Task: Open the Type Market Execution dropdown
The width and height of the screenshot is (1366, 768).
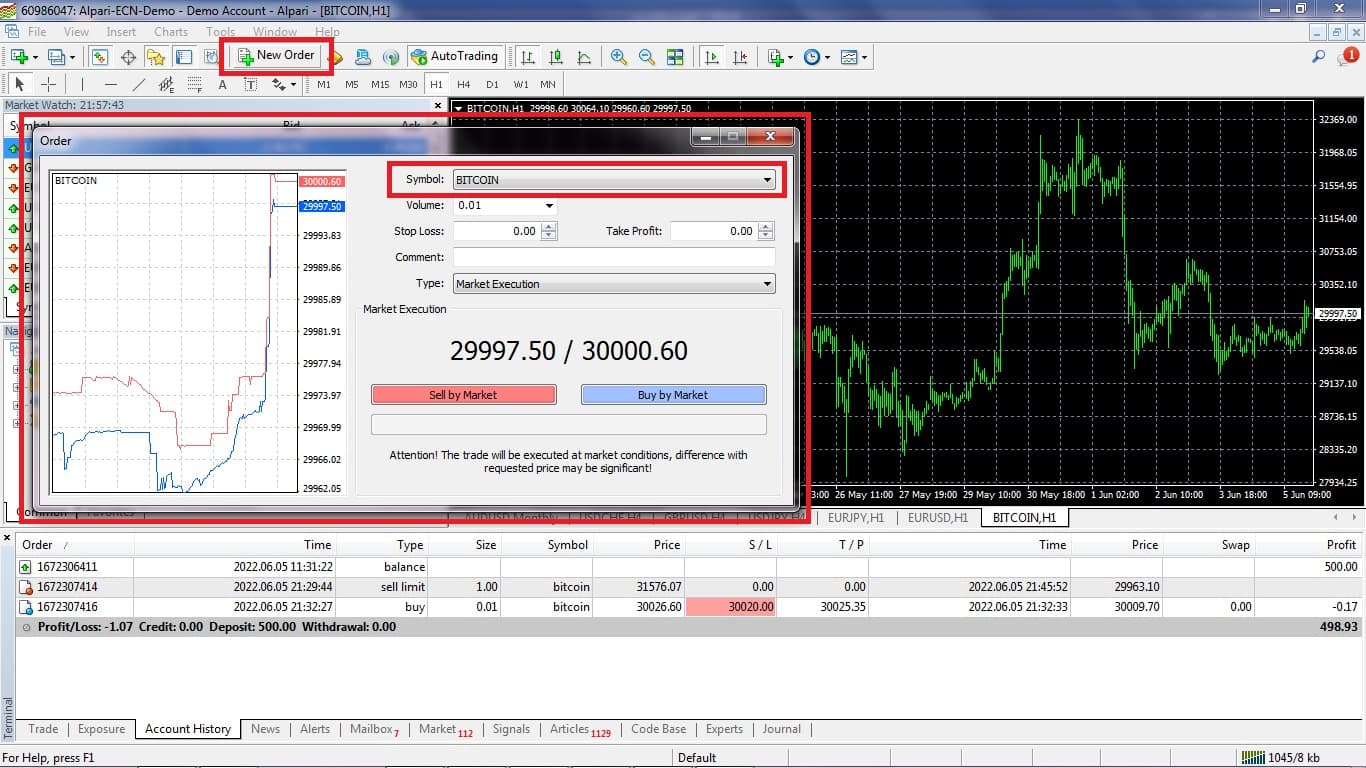Action: 614,284
